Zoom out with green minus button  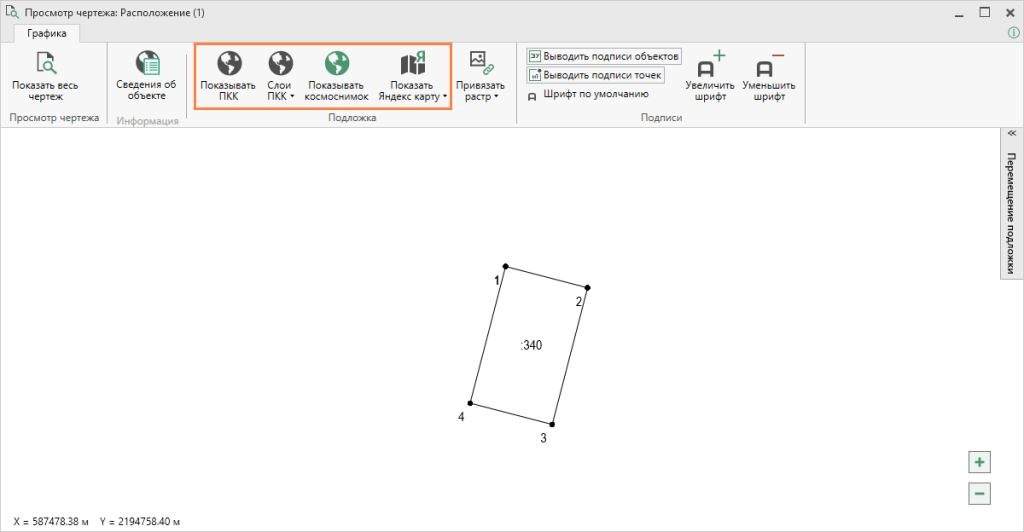(980, 492)
